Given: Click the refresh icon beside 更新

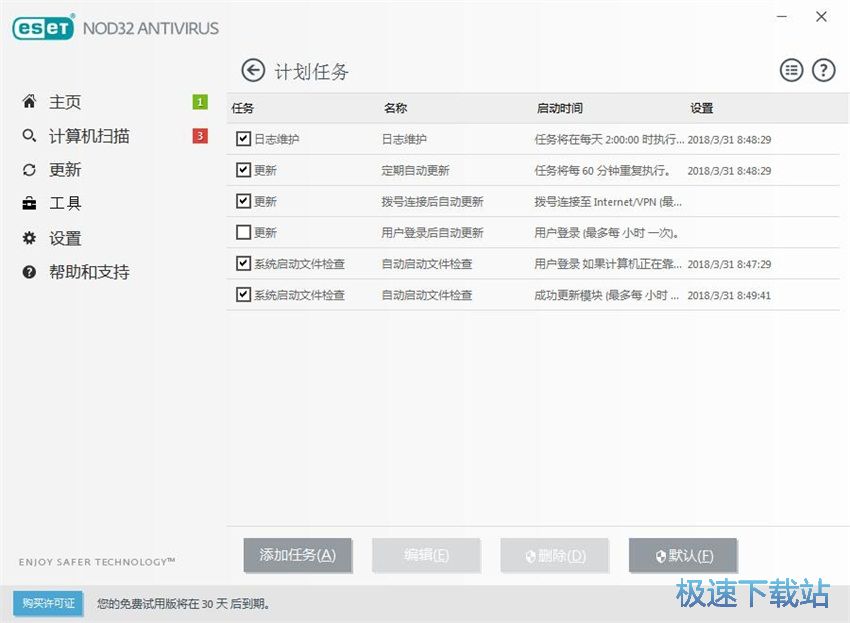Looking at the screenshot, I should [29, 170].
